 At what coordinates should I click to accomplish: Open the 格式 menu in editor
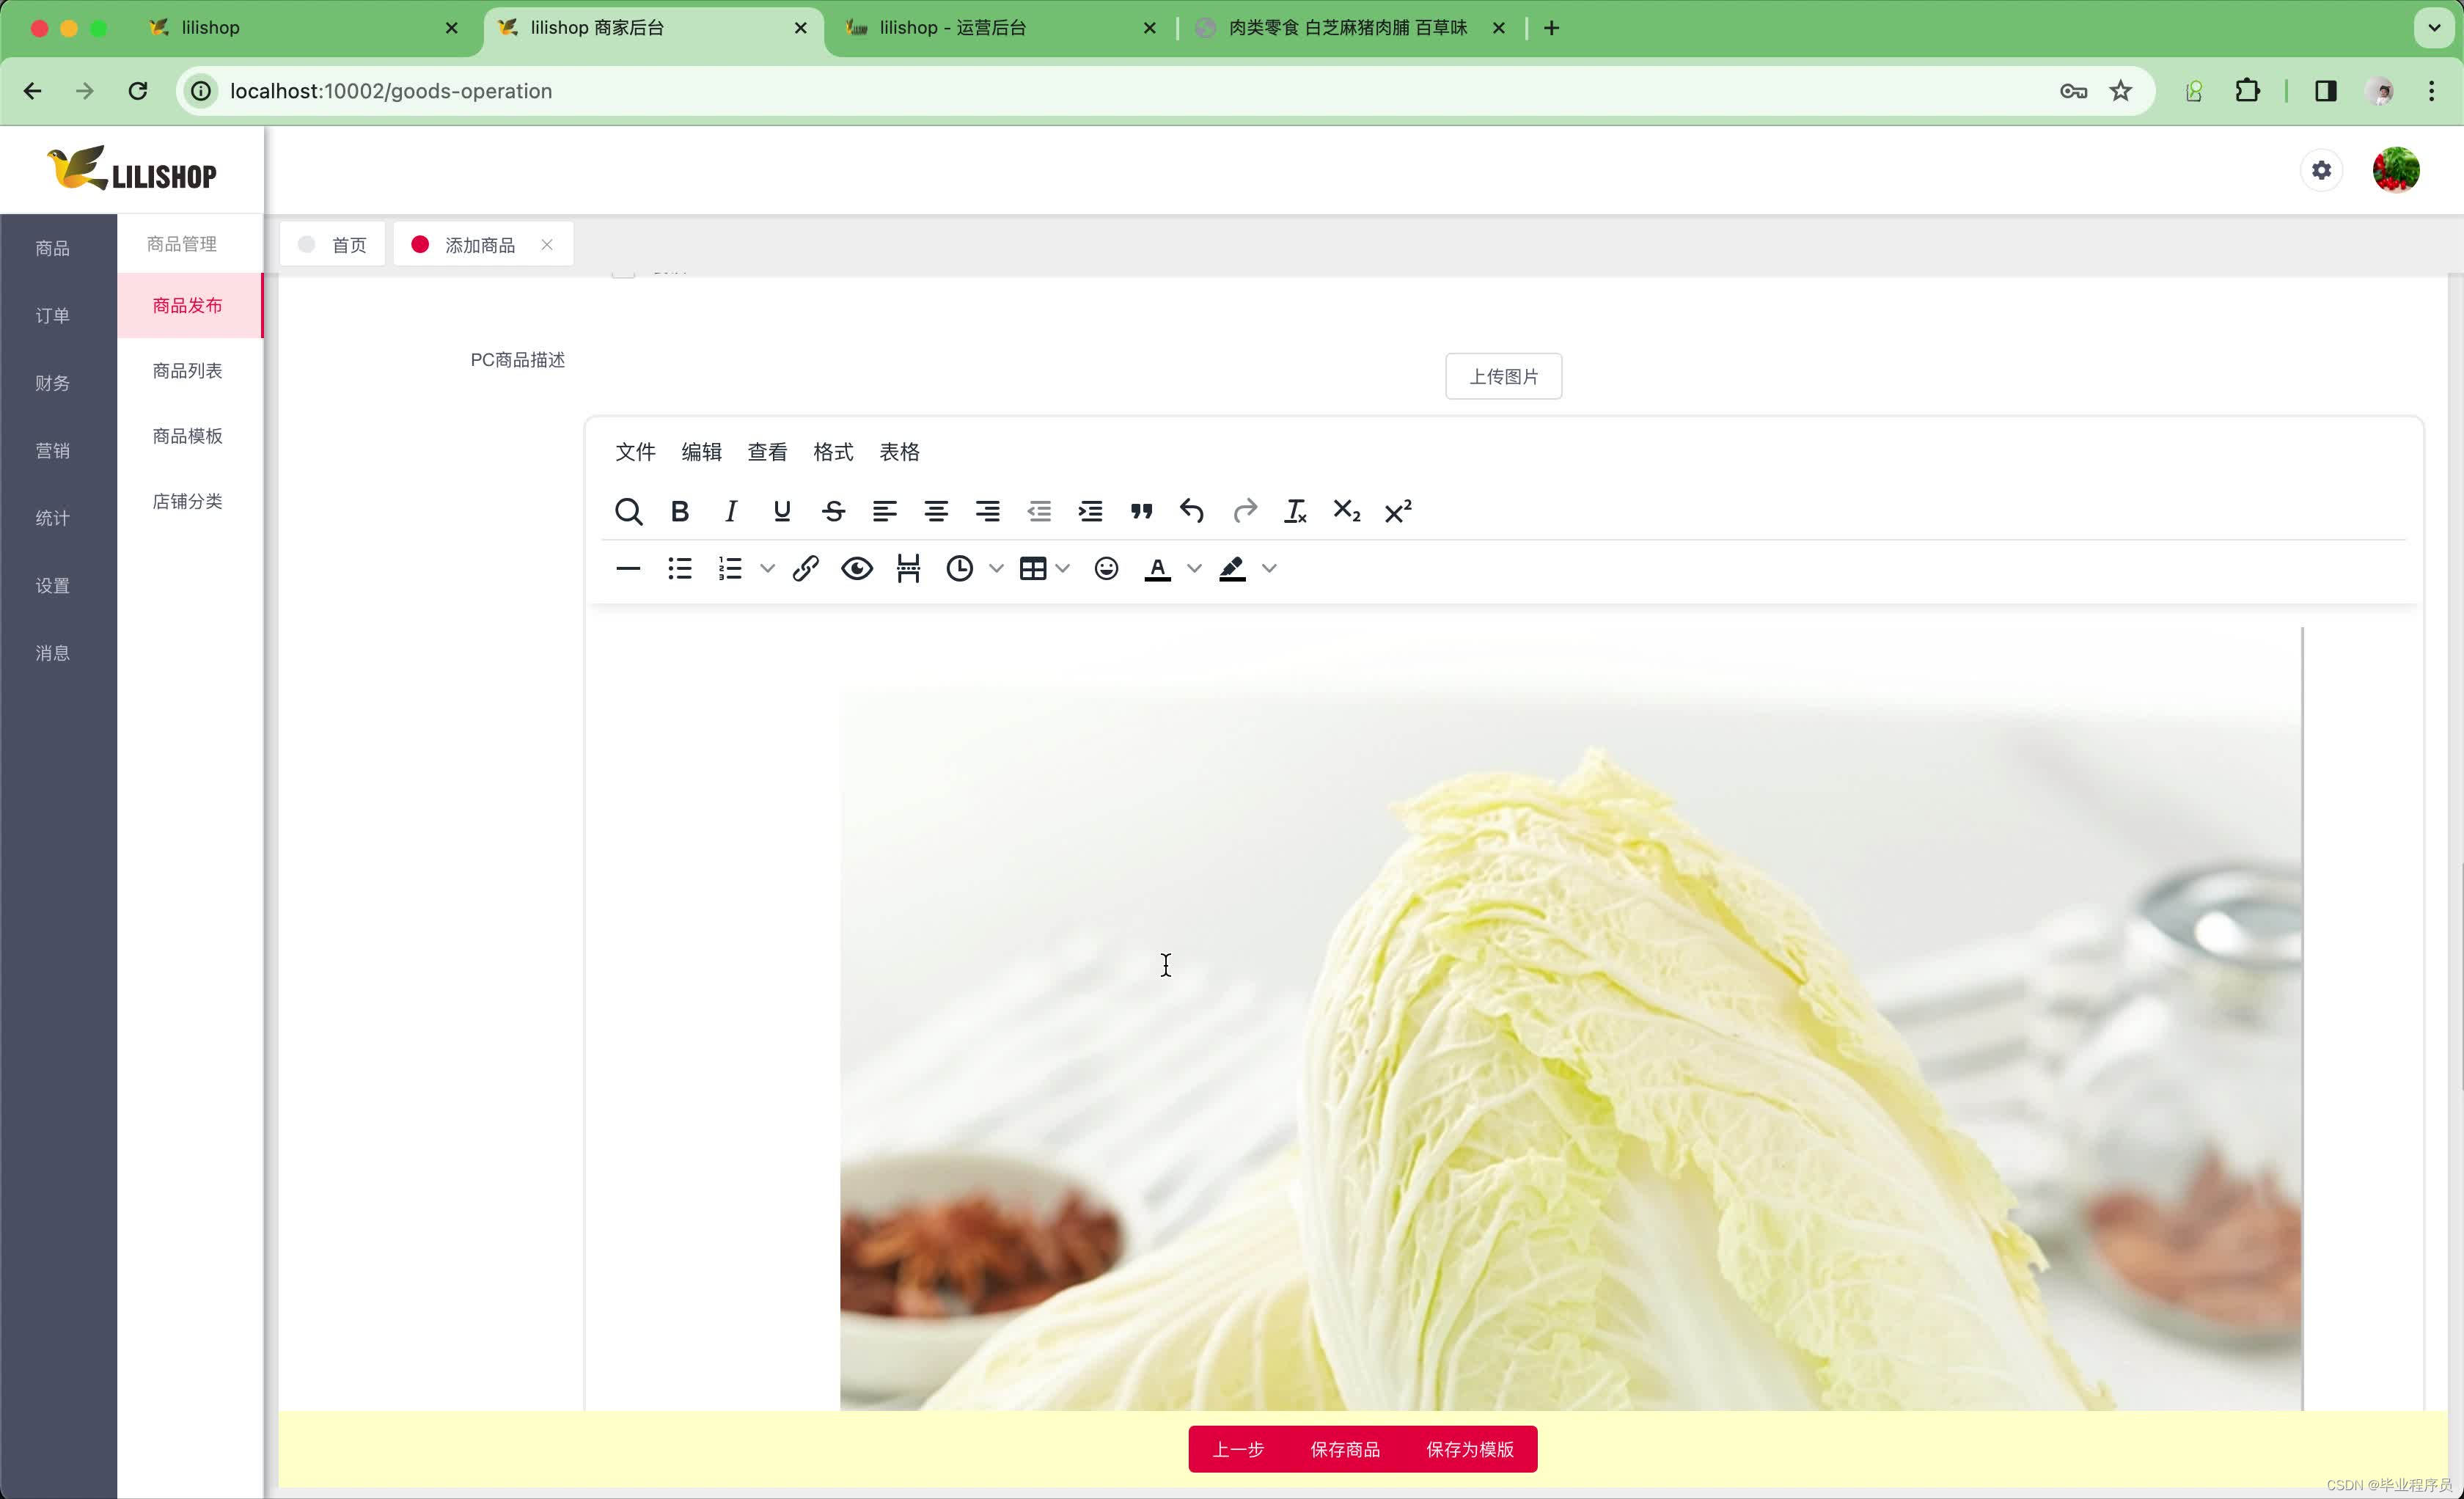[x=833, y=452]
